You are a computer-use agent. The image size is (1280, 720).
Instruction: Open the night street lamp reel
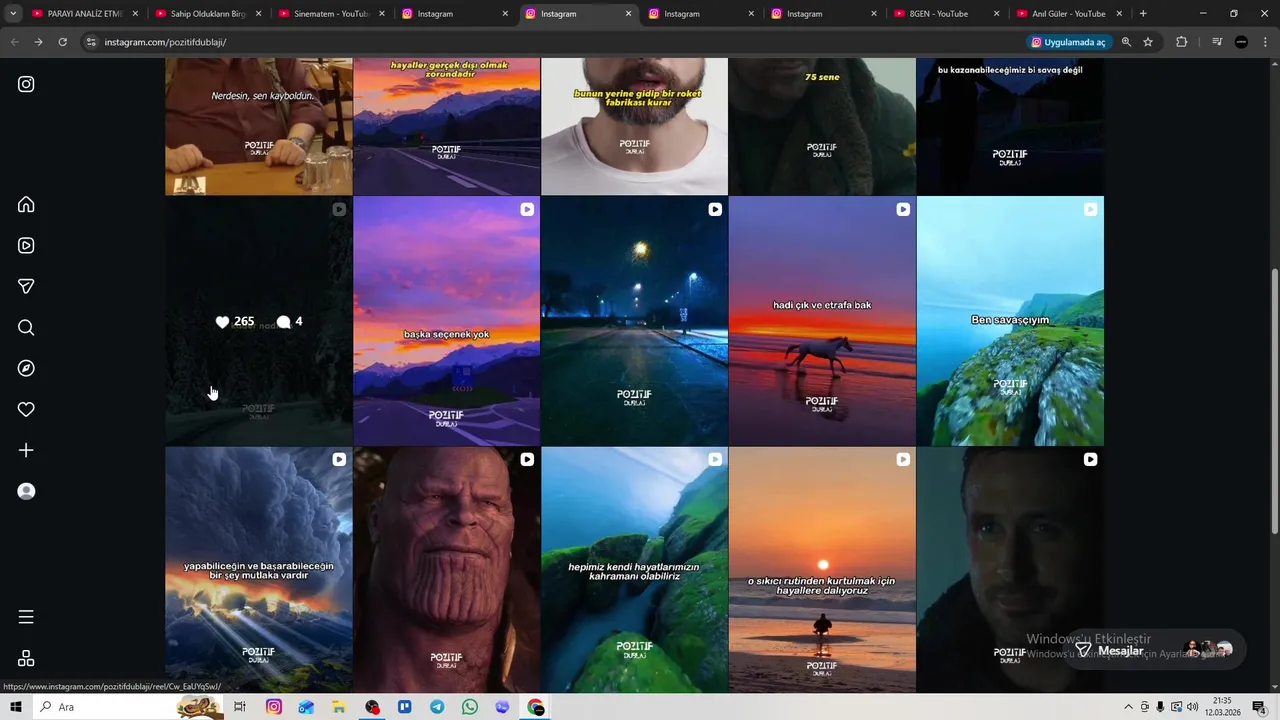coord(634,321)
